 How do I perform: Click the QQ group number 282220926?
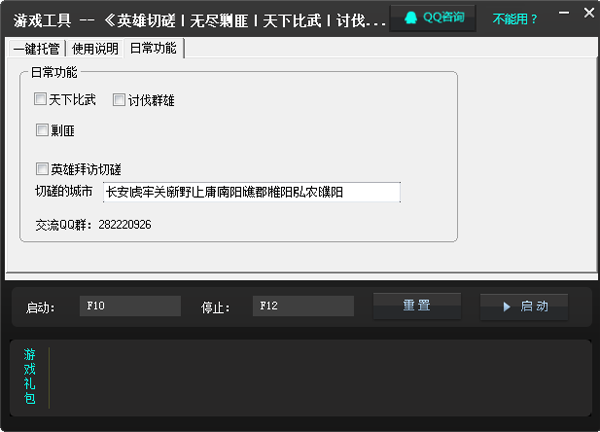coord(125,225)
